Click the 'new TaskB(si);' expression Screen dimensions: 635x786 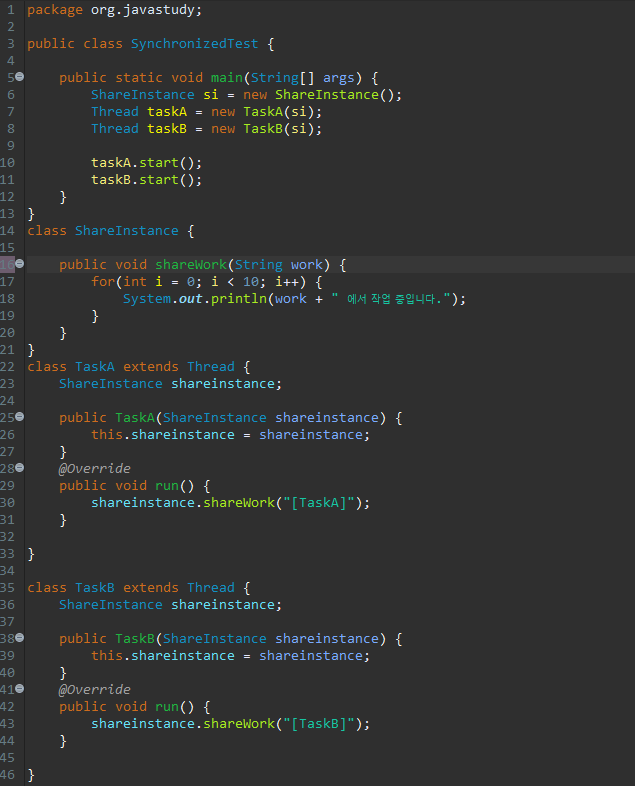point(266,129)
